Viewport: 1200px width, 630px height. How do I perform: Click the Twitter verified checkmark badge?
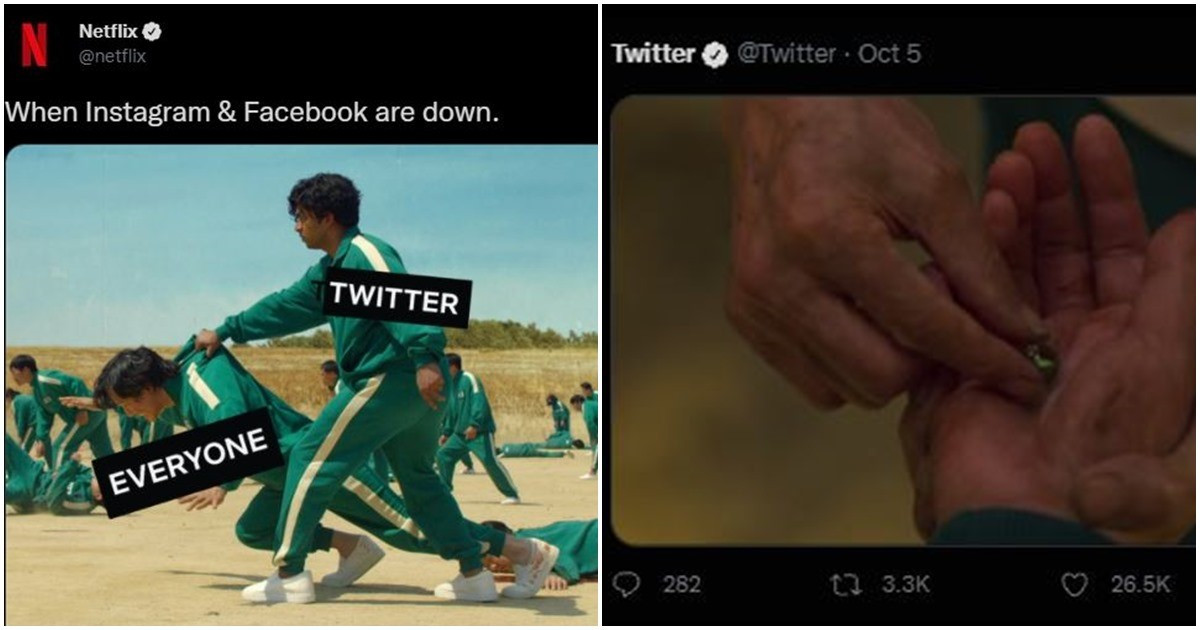(x=714, y=55)
